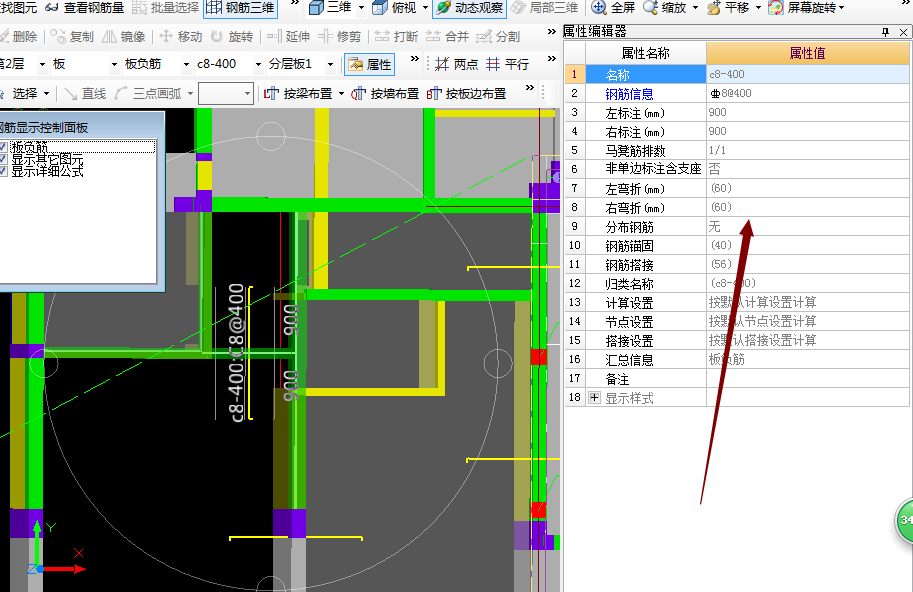Click 两点 axis tool
Screen dimensions: 913x592
pyautogui.click(x=456, y=64)
